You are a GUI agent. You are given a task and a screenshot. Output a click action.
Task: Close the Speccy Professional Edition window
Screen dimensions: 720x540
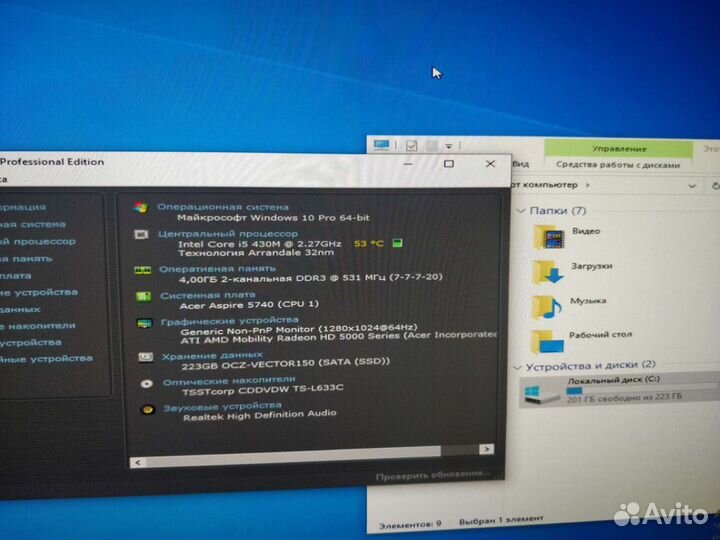pyautogui.click(x=490, y=163)
